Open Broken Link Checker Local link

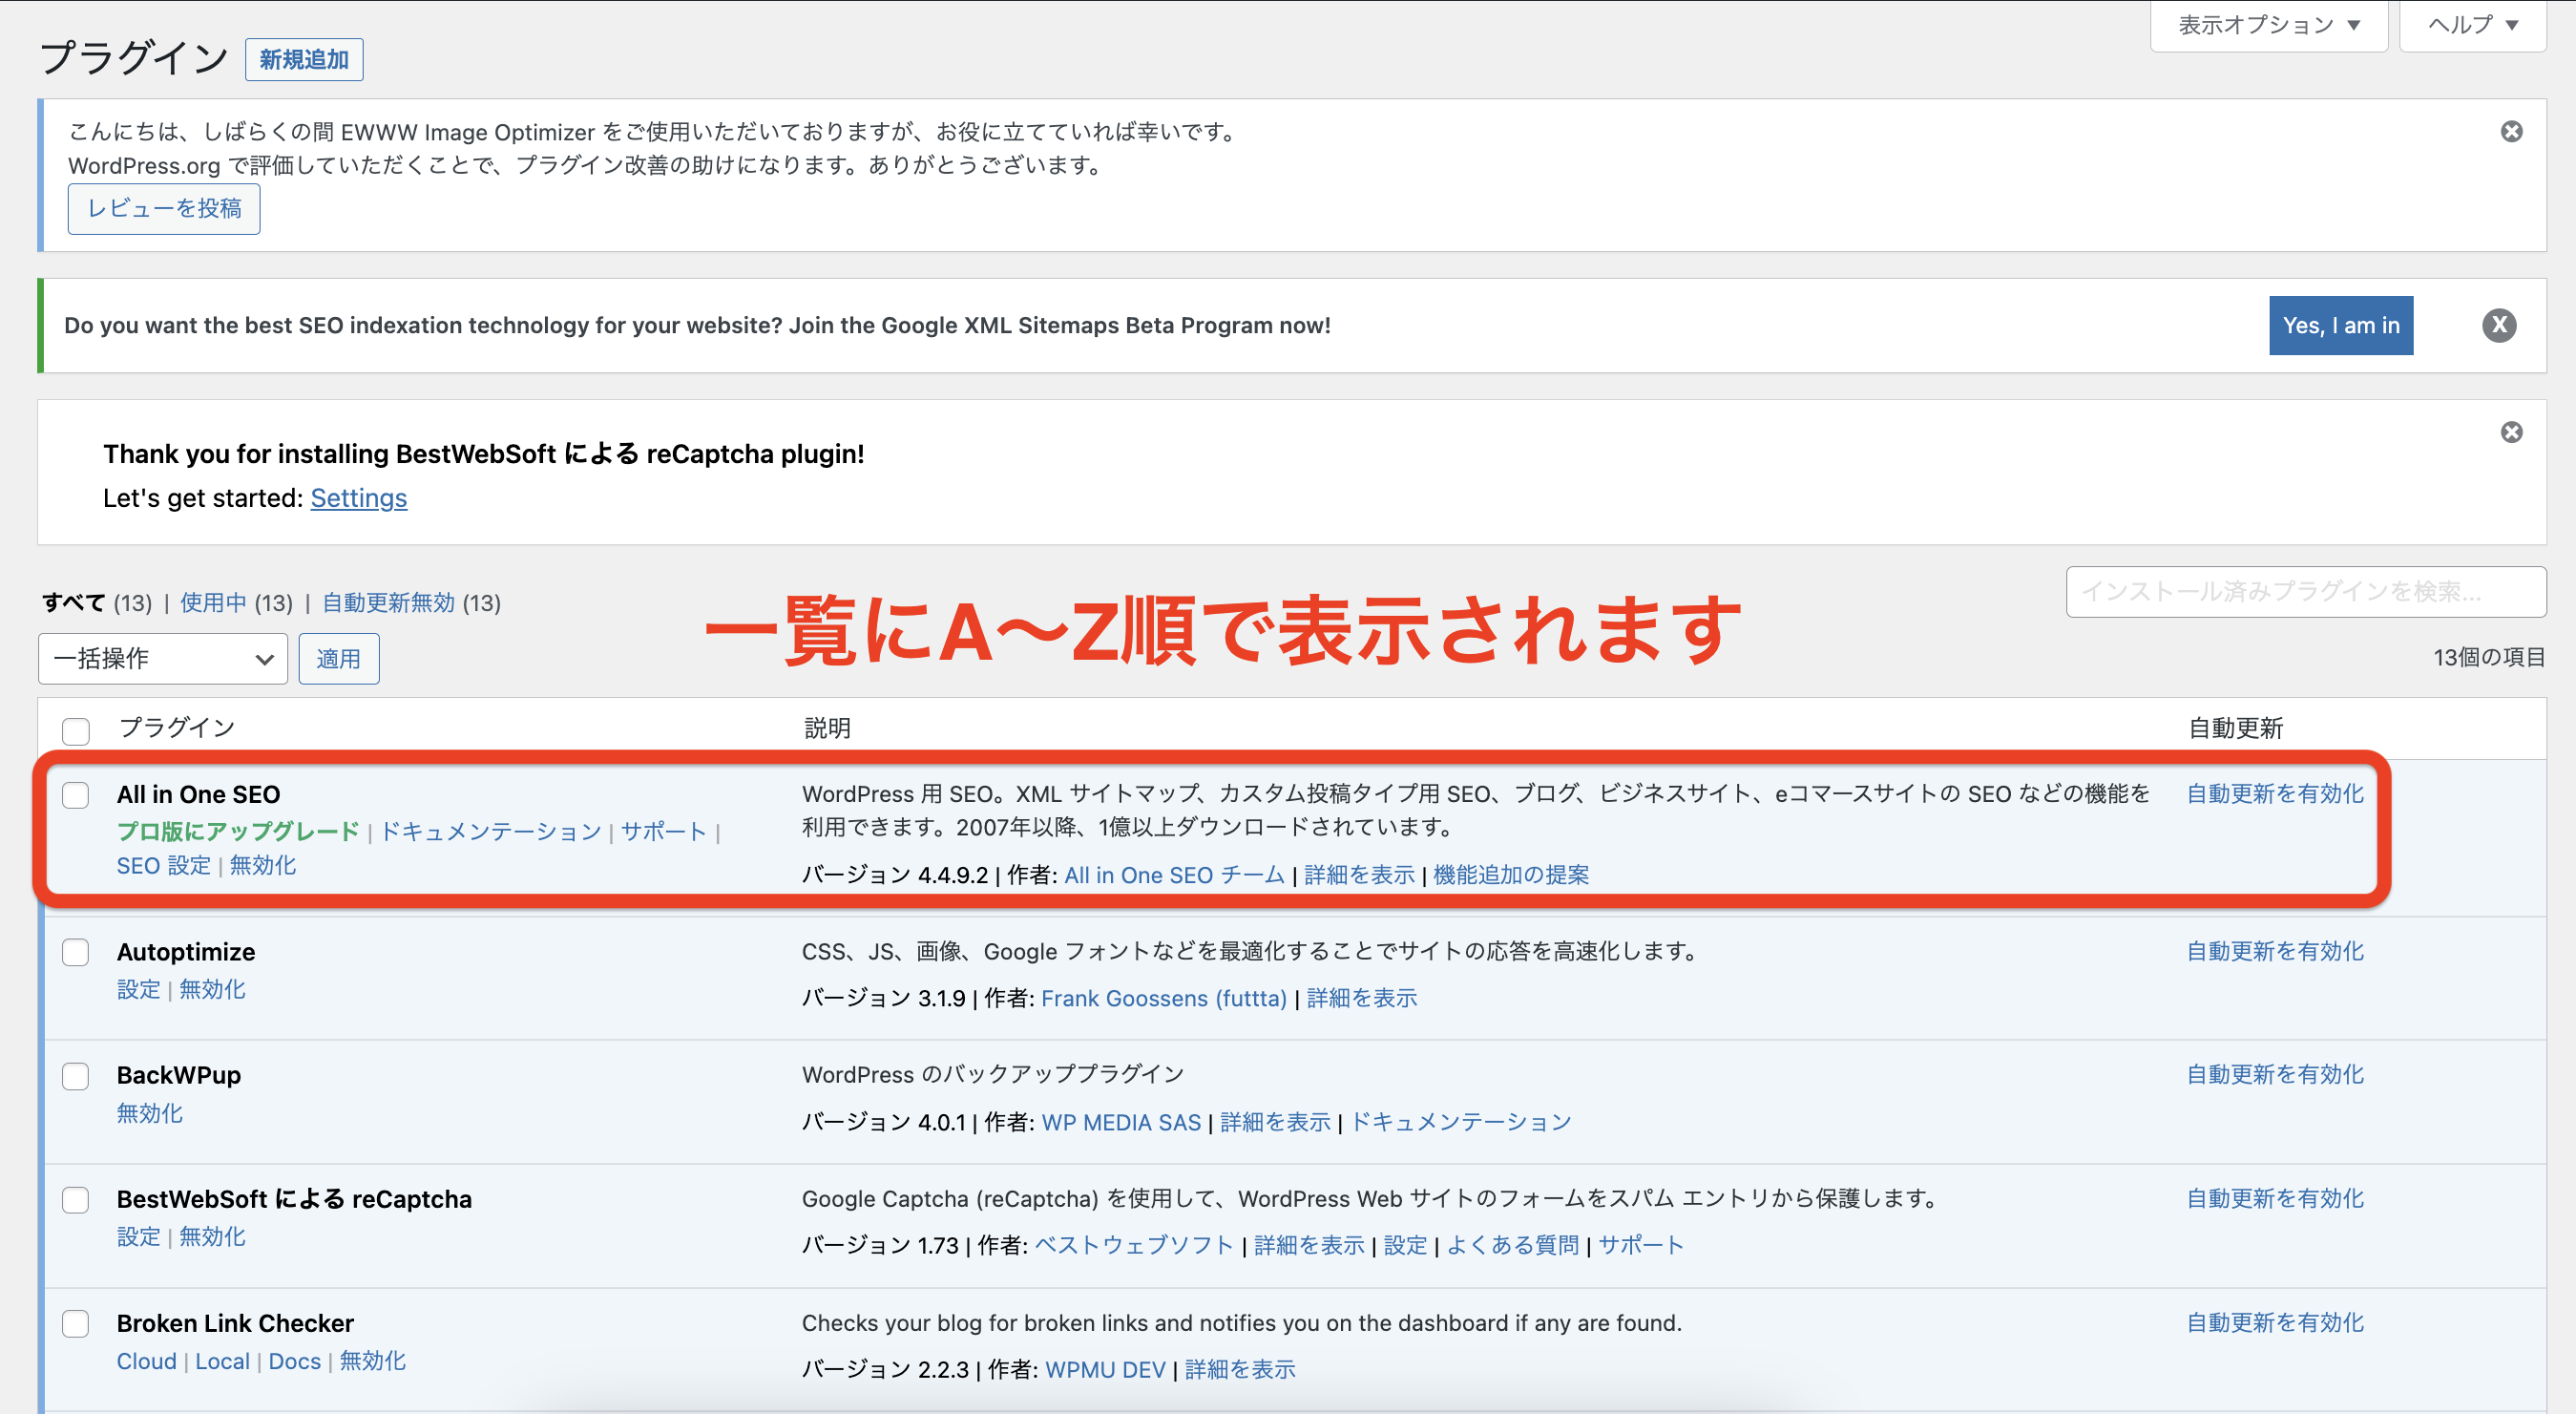tap(223, 1361)
